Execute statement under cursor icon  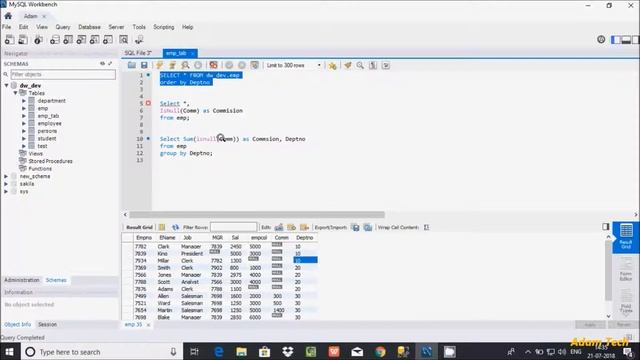coord(173,65)
